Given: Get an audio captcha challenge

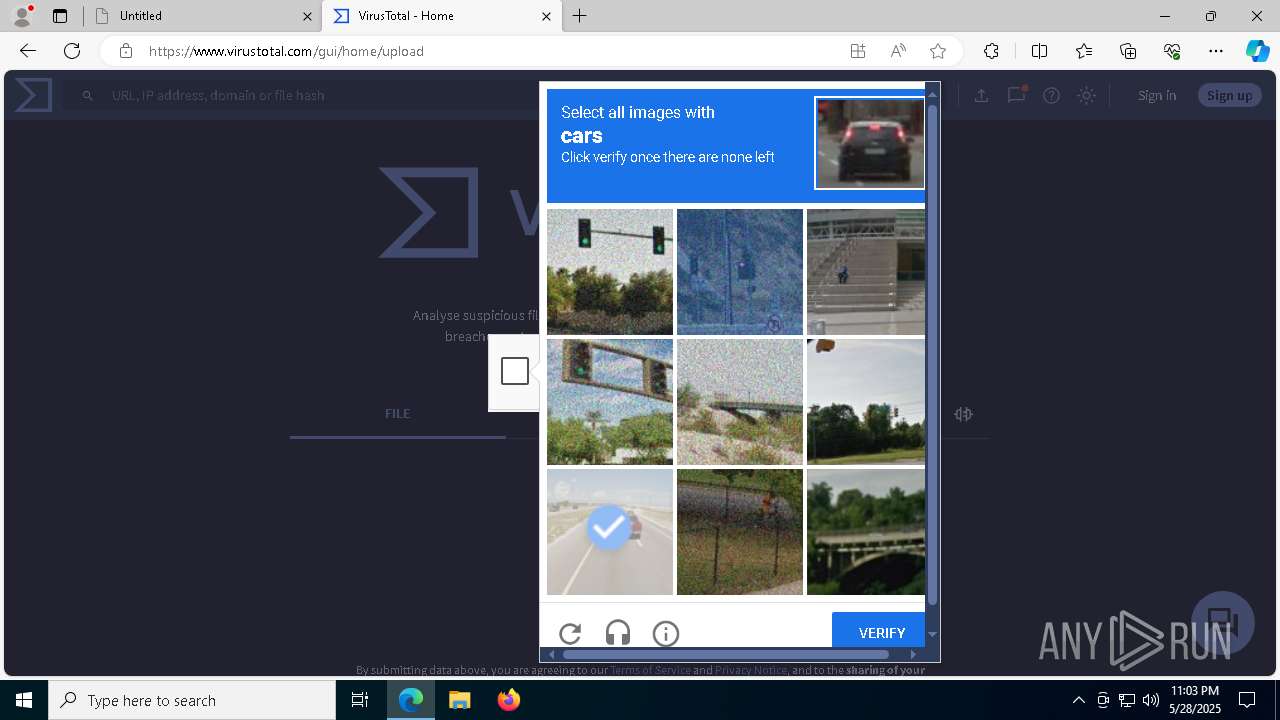Looking at the screenshot, I should click(x=618, y=633).
